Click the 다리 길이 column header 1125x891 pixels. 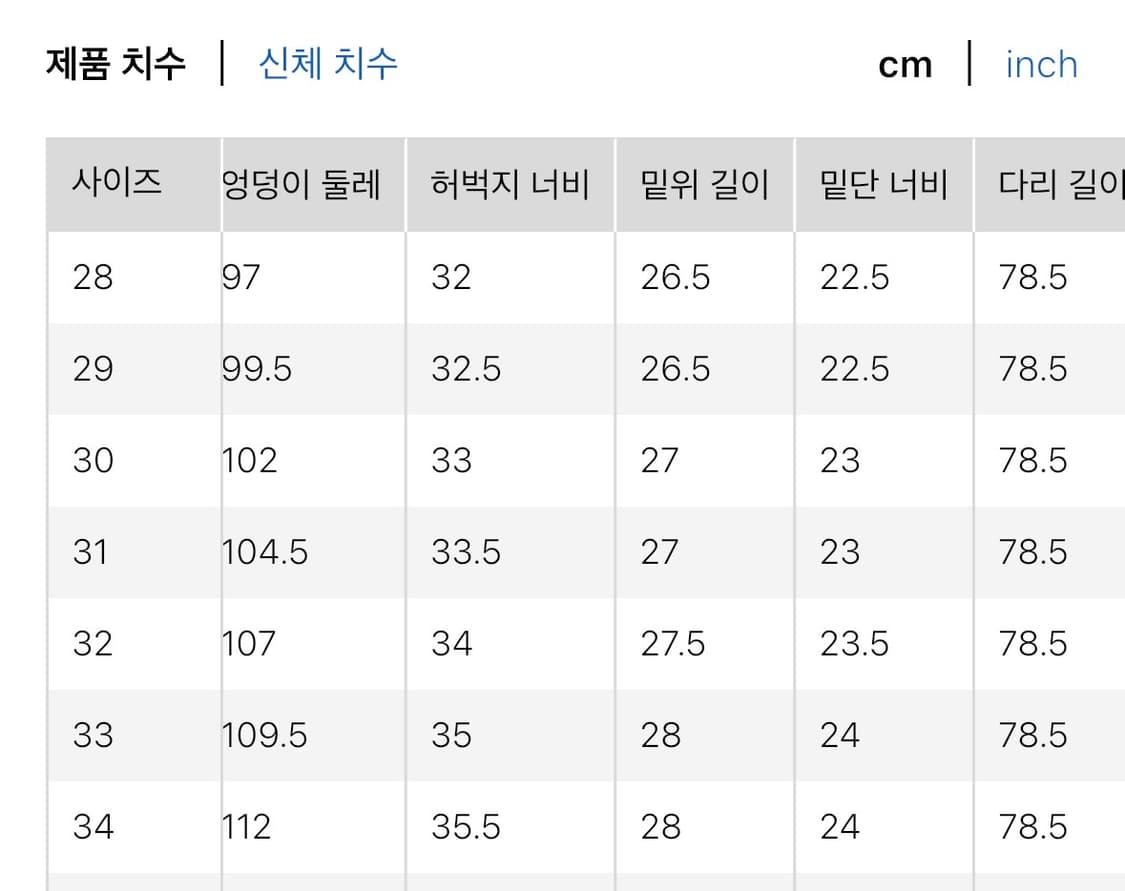tap(1060, 185)
